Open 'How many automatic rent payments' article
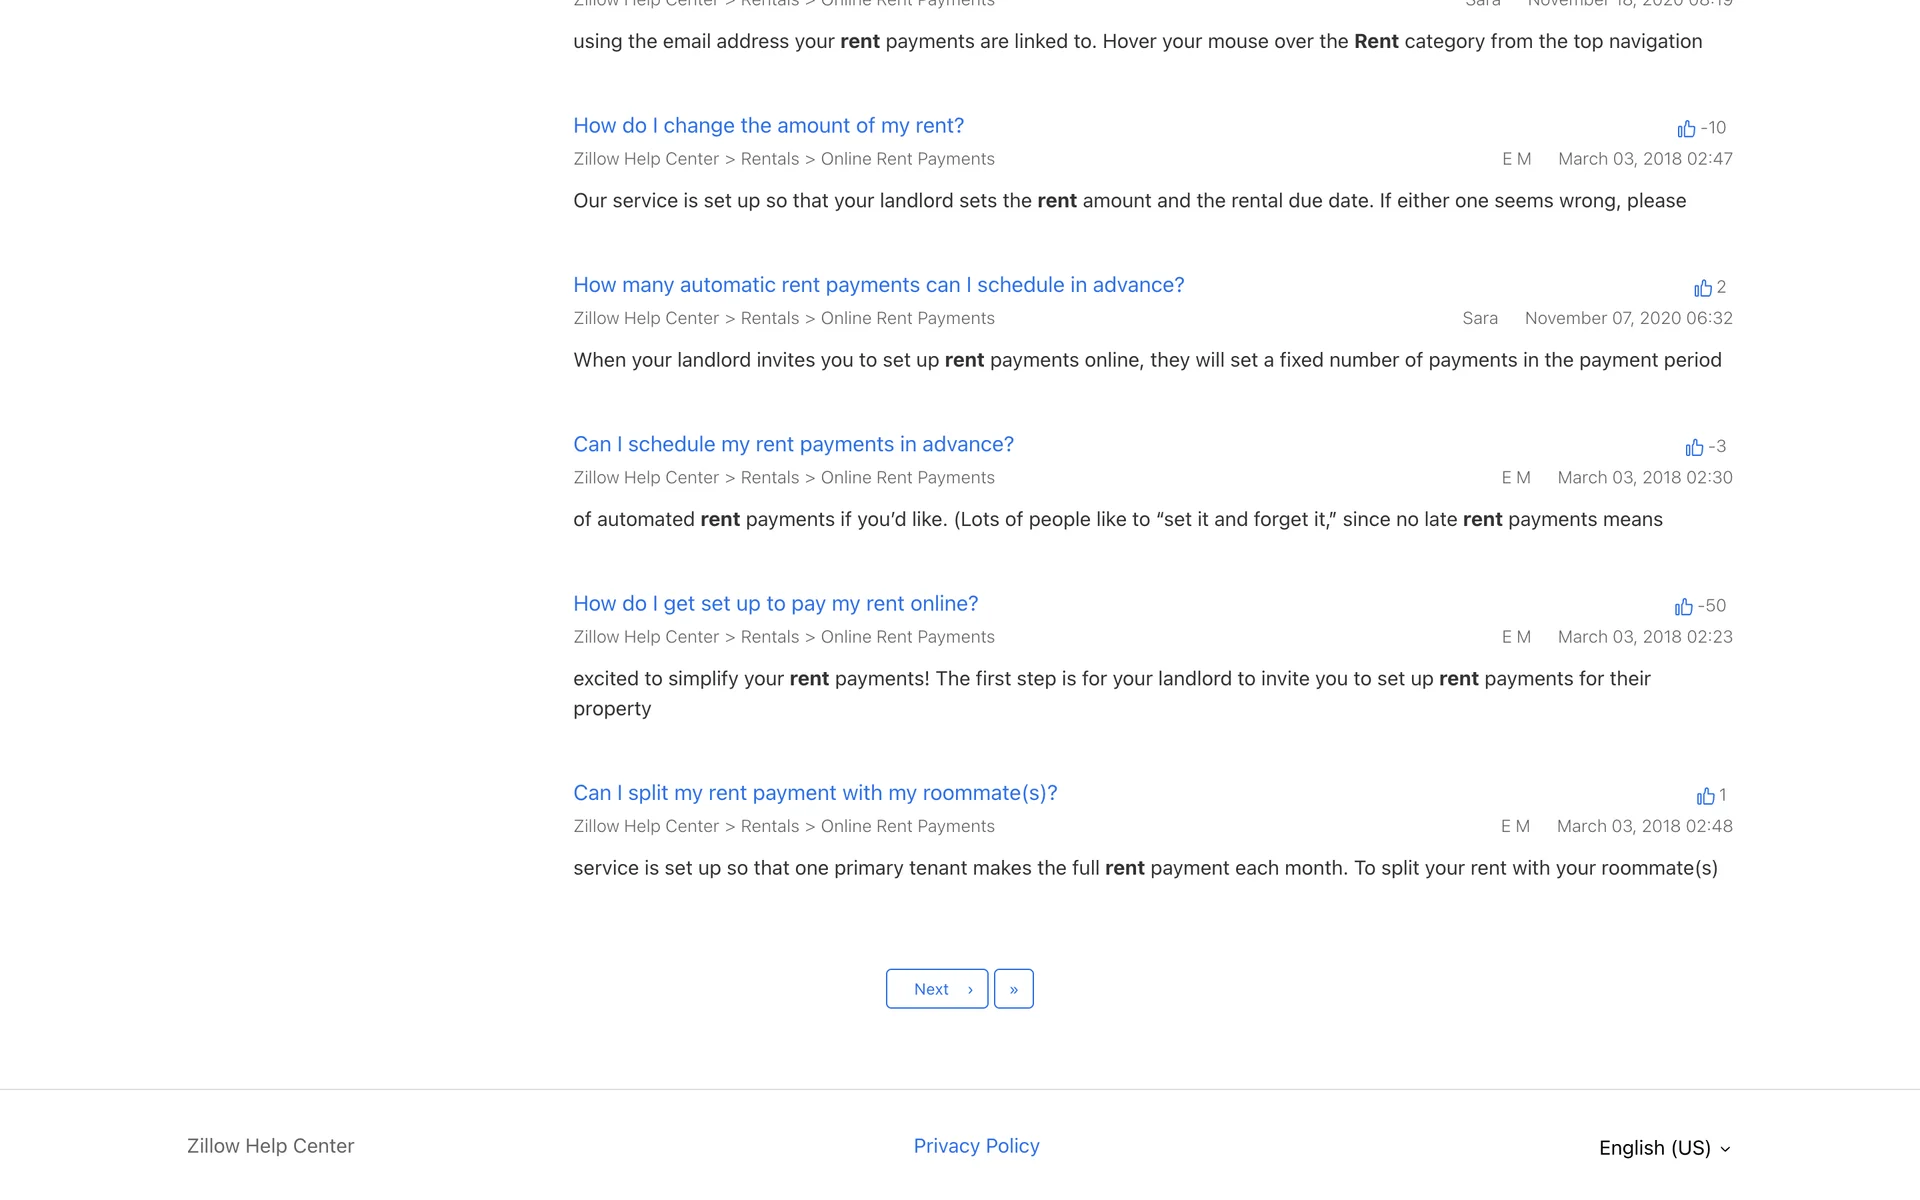The width and height of the screenshot is (1920, 1200). tap(878, 285)
